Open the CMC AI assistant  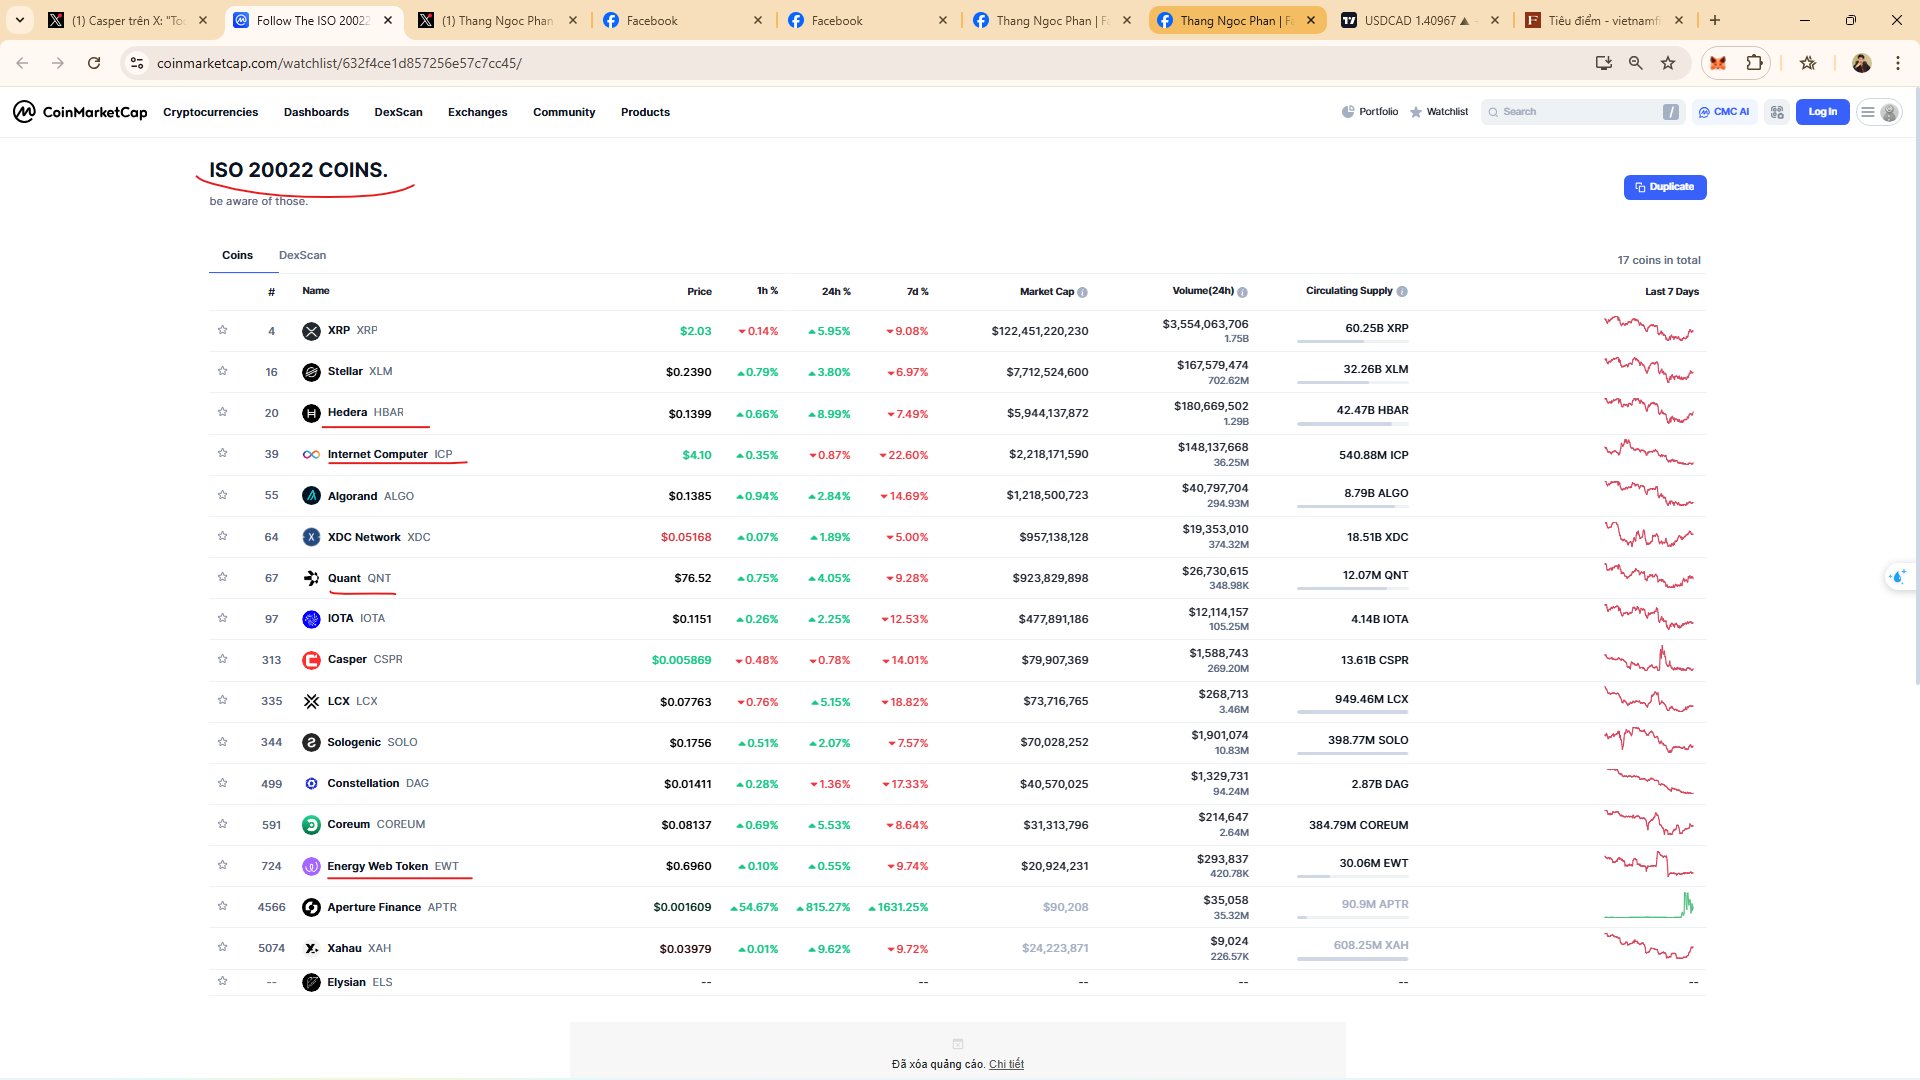point(1724,112)
